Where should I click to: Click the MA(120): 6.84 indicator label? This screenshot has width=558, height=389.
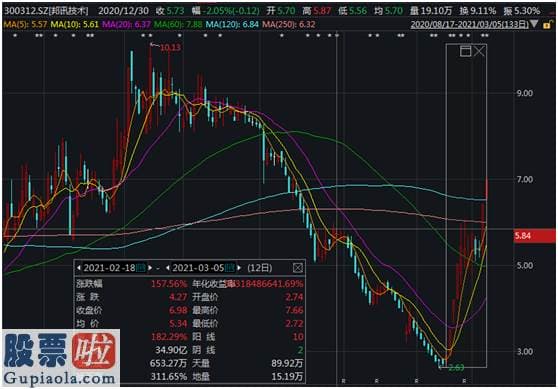coord(232,24)
